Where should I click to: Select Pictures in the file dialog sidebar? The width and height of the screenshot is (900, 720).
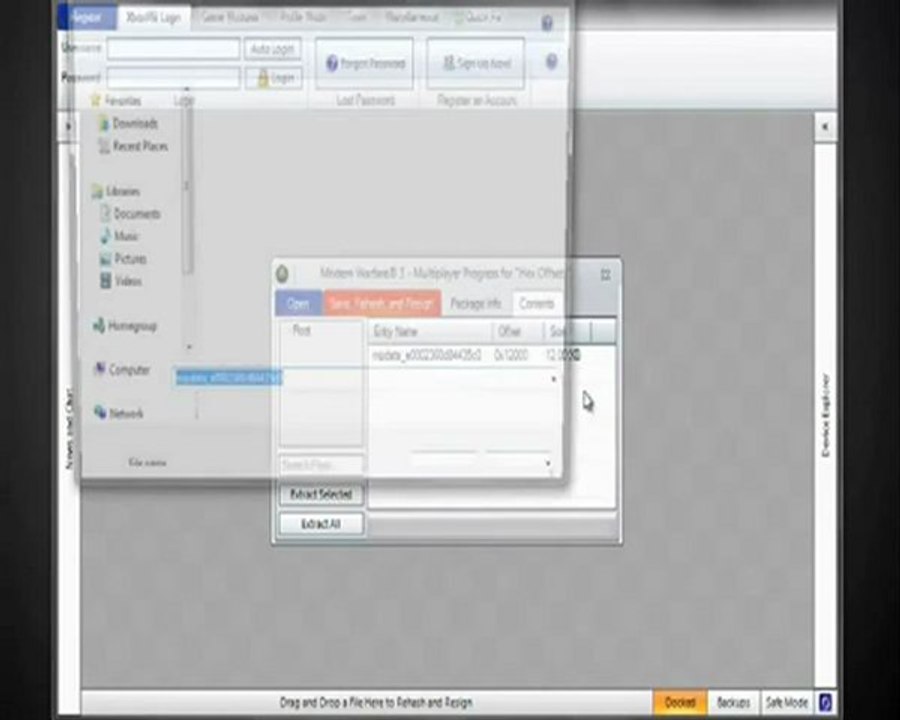pos(123,258)
